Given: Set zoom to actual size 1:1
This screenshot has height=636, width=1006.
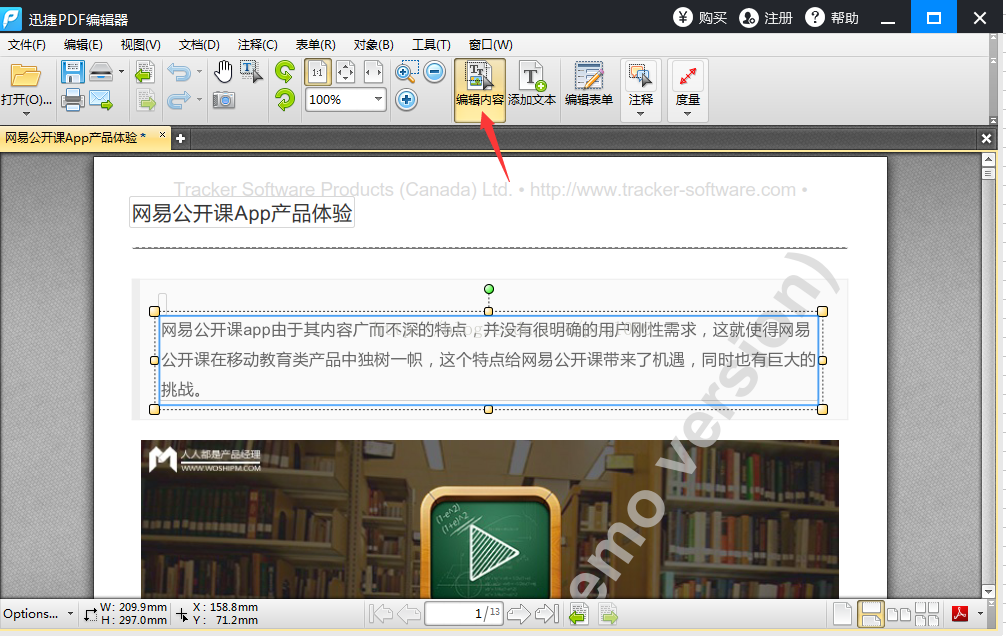Looking at the screenshot, I should click(x=318, y=72).
